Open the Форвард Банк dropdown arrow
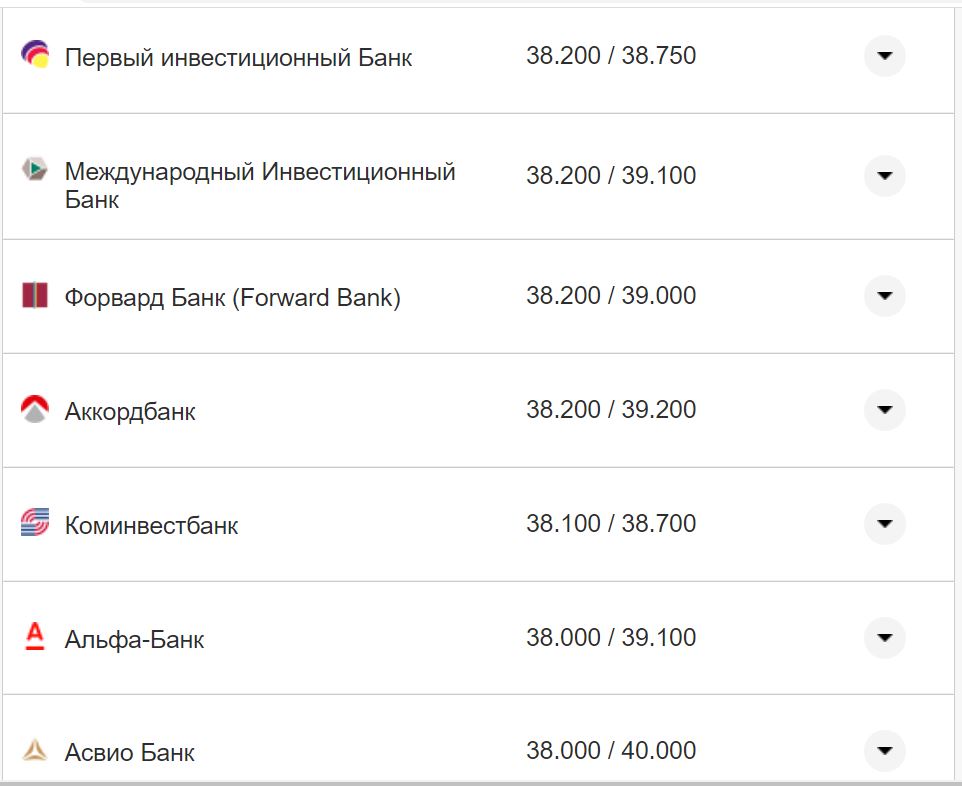Screen dimensions: 962x786 coord(884,296)
